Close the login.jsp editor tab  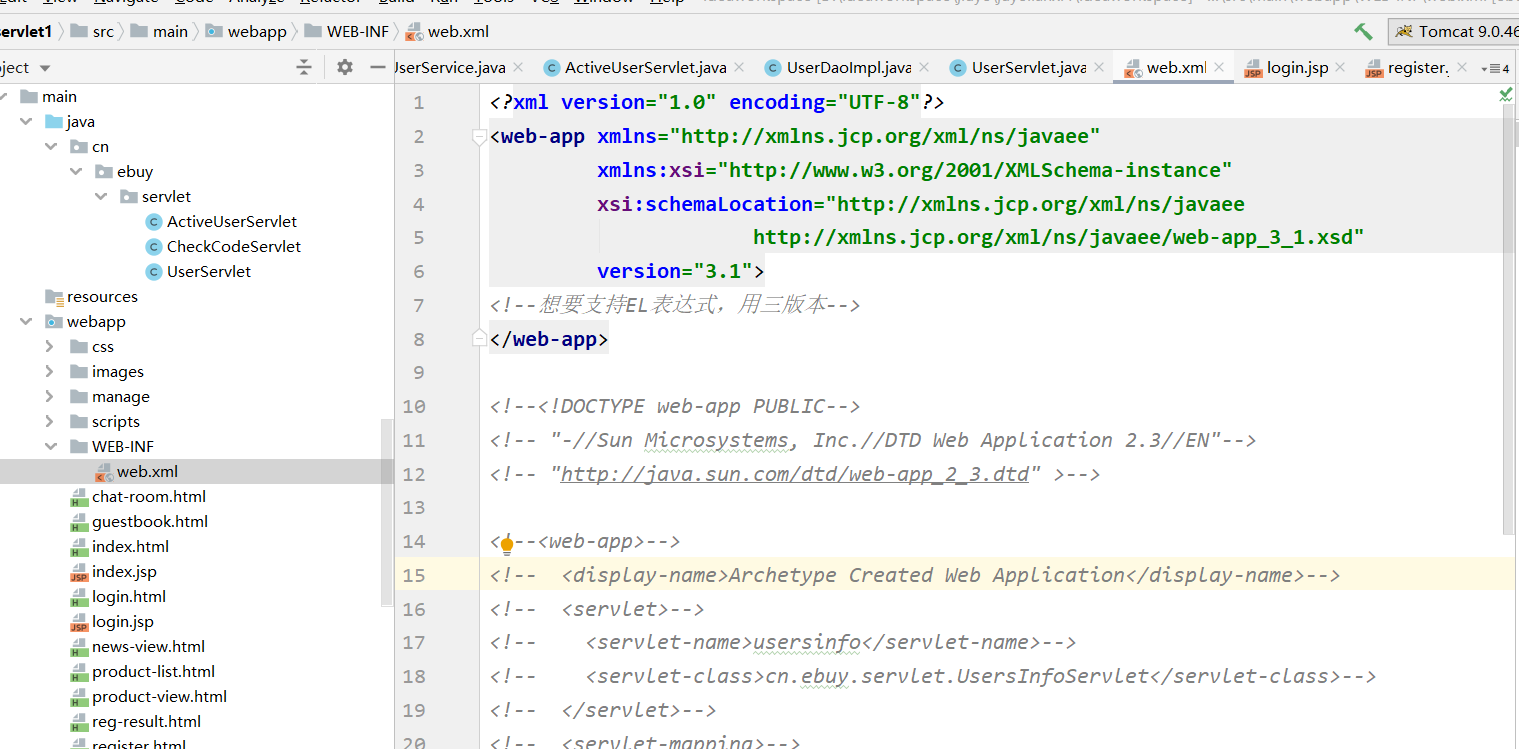[x=1342, y=67]
